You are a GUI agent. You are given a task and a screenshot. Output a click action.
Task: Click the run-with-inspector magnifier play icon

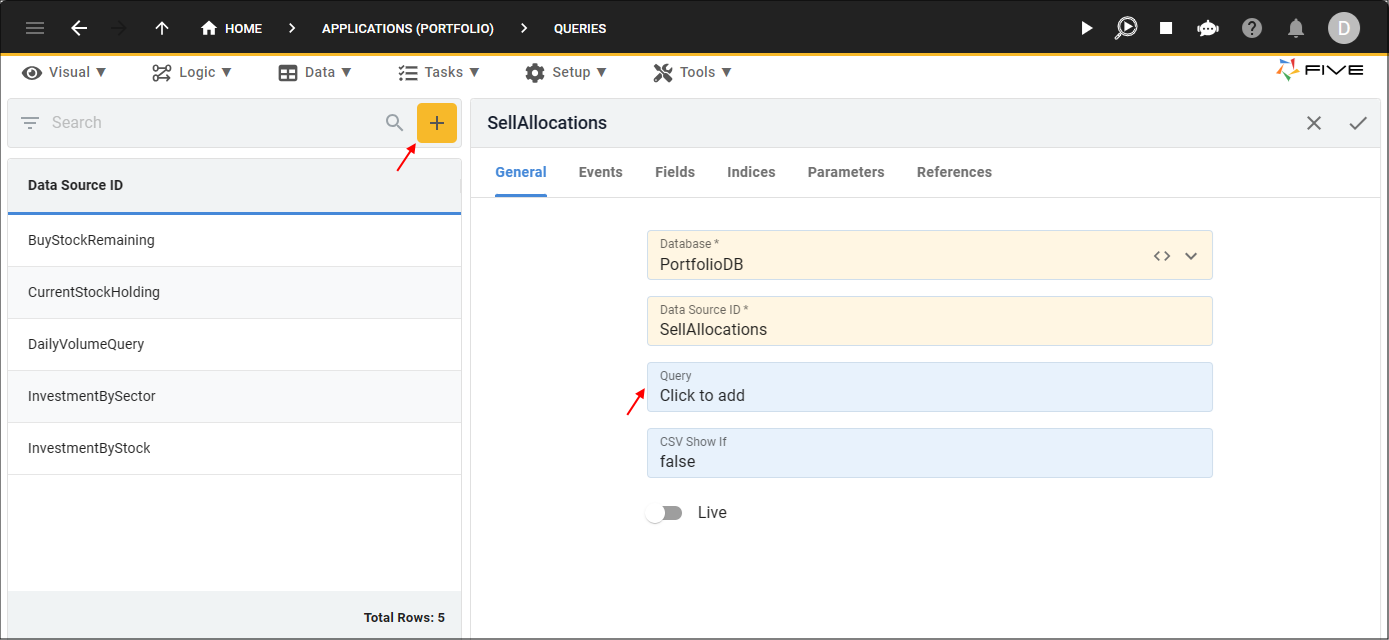click(1126, 28)
